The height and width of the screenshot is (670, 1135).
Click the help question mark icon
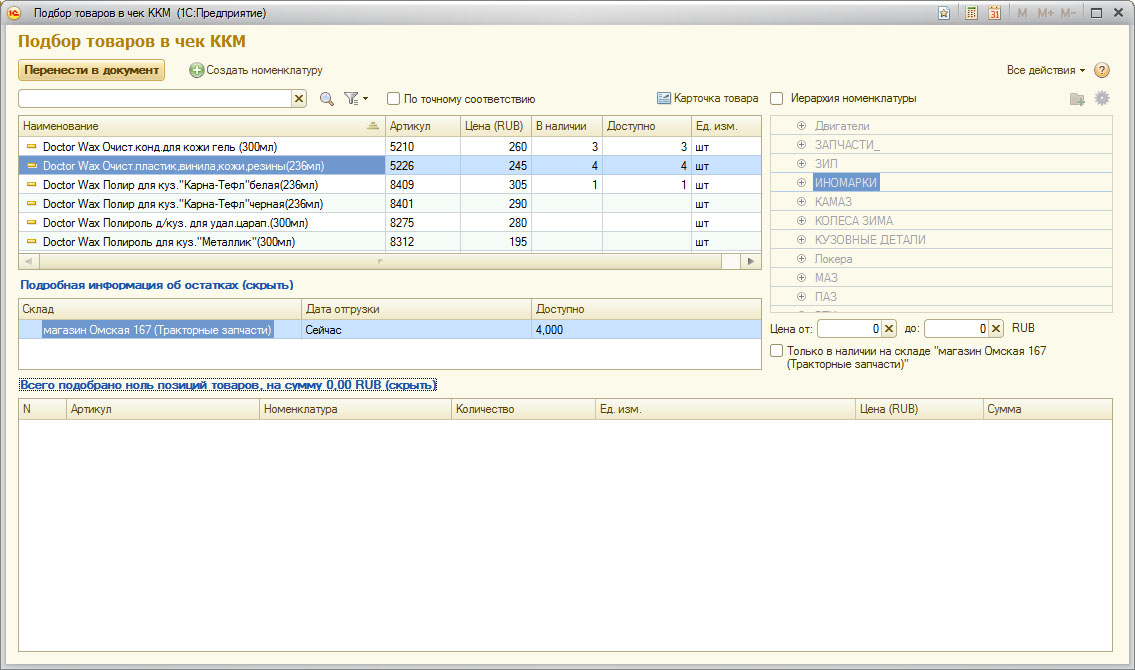(1102, 70)
